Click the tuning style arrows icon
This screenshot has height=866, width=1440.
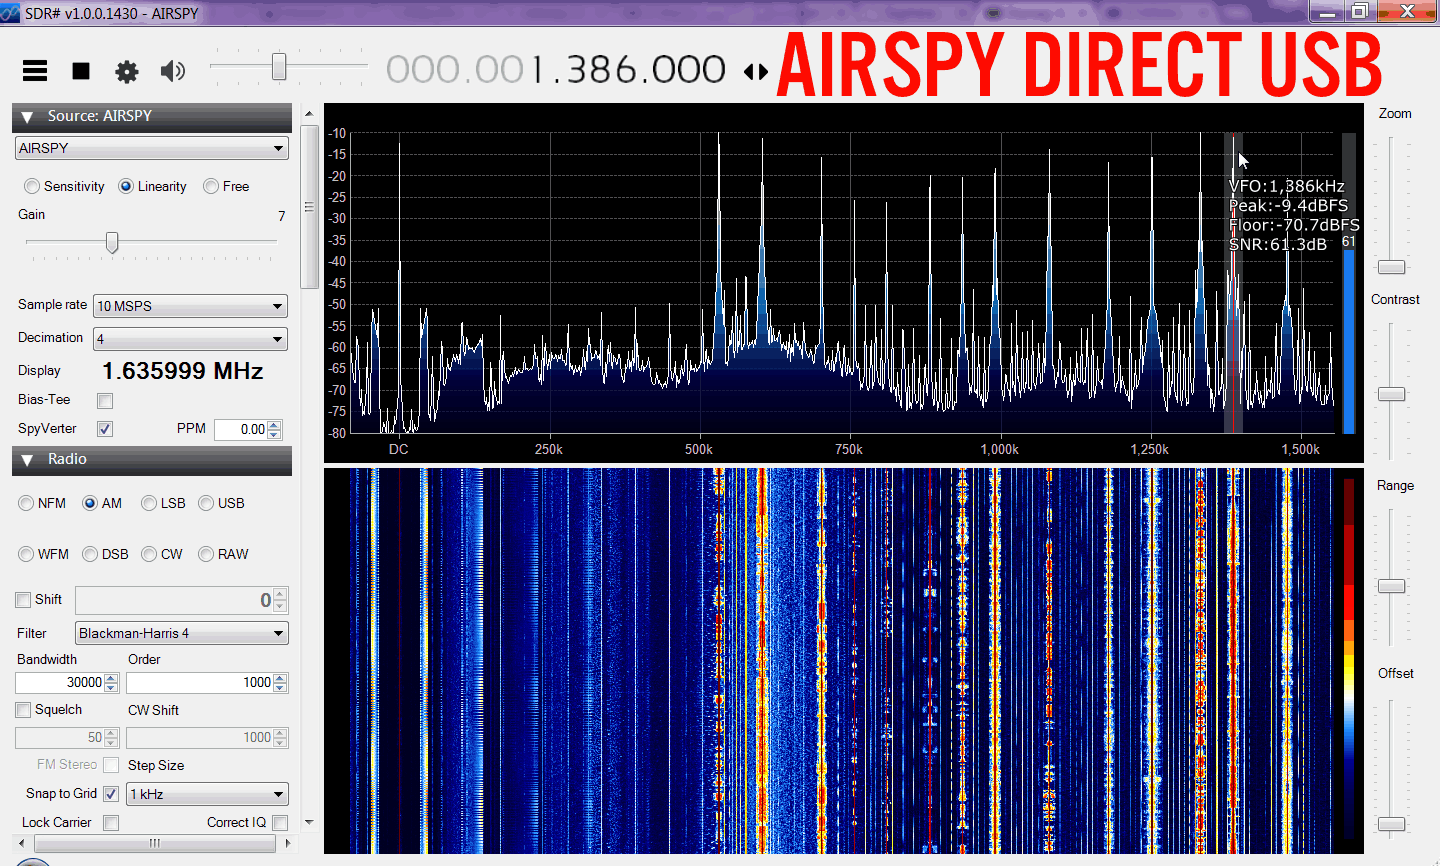tap(756, 71)
